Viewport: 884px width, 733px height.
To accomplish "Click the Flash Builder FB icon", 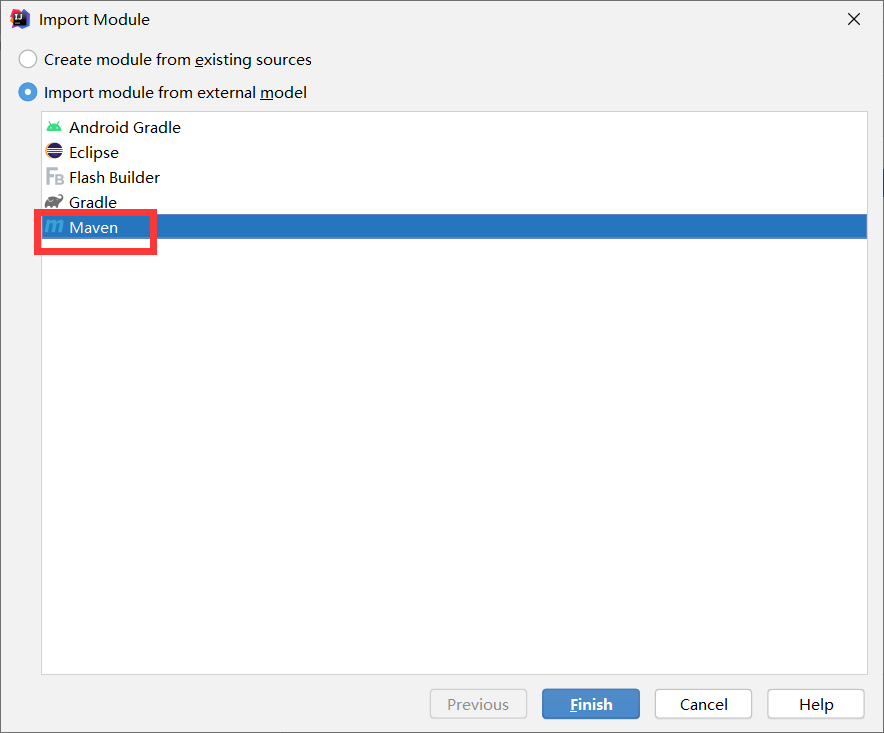I will click(54, 177).
